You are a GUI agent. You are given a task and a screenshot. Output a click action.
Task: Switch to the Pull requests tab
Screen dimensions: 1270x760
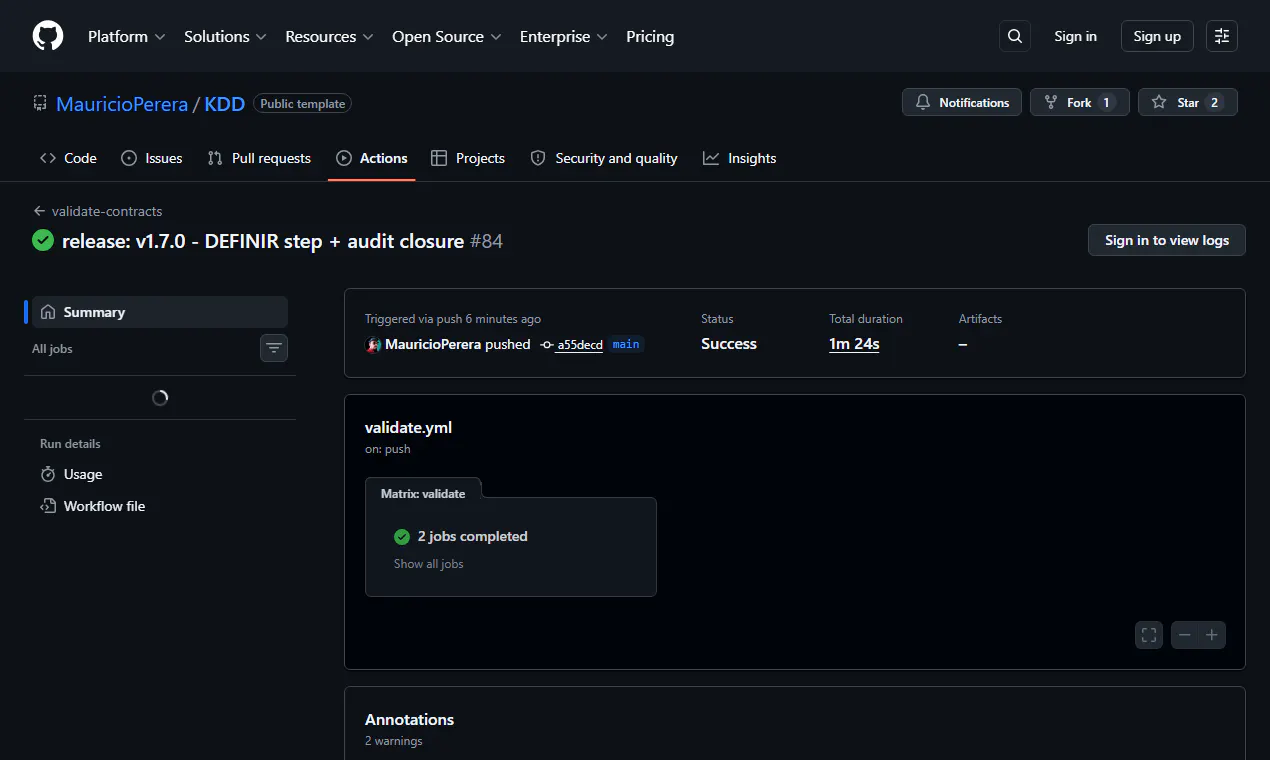[x=259, y=158]
